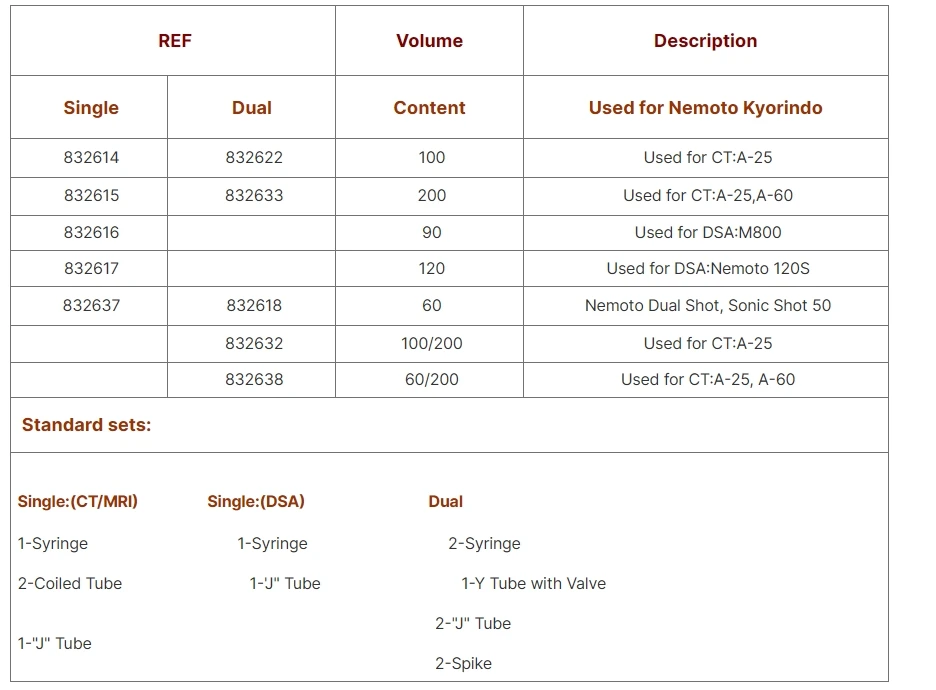Image resolution: width=936 pixels, height=690 pixels.
Task: Click dual reference 832622
Action: (254, 158)
